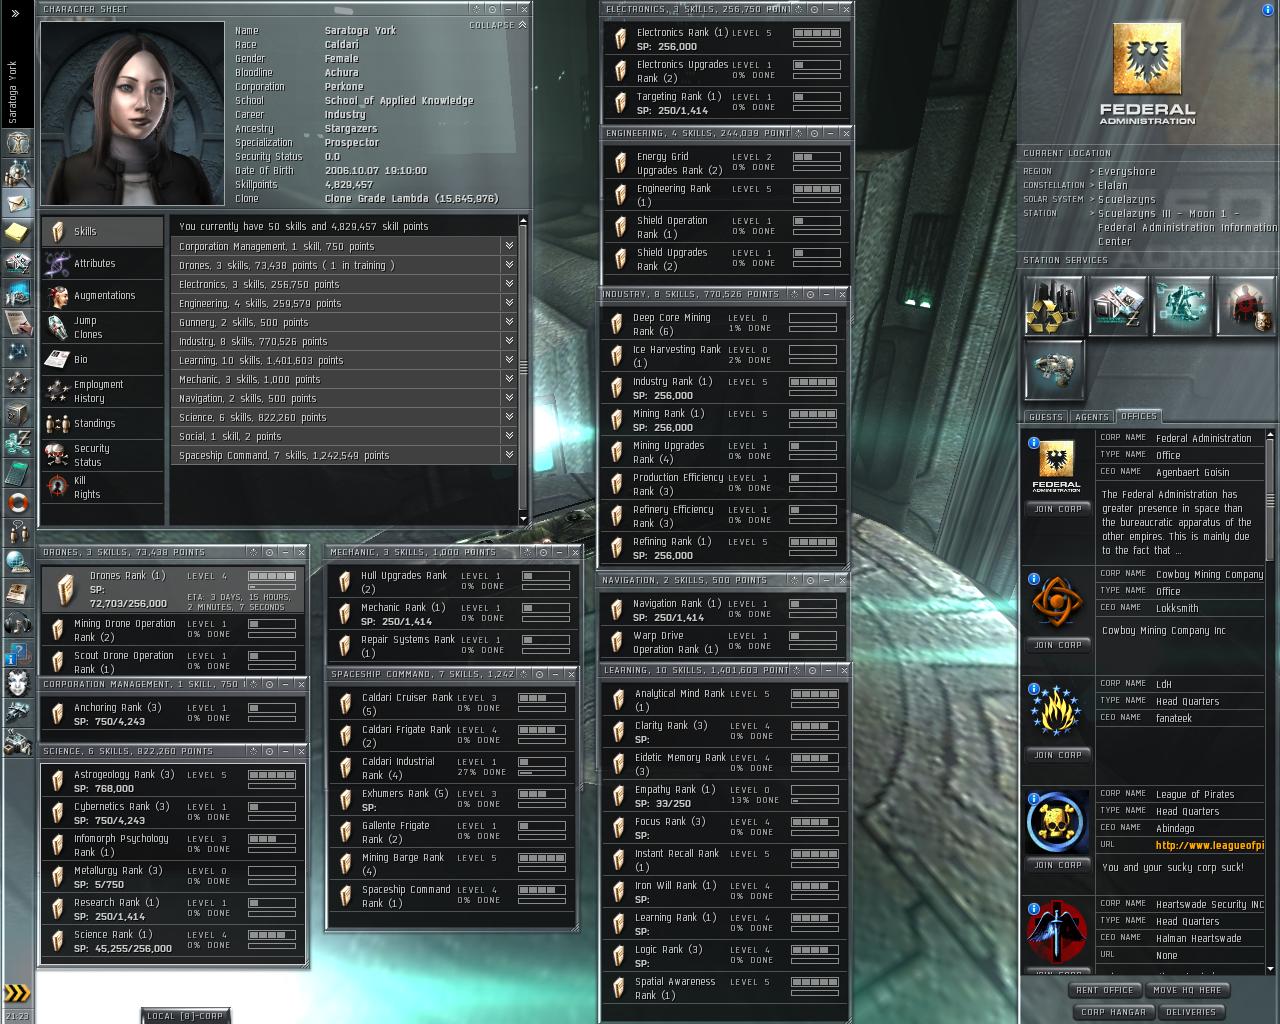Click the info icon at top-right corner

(1269, 10)
